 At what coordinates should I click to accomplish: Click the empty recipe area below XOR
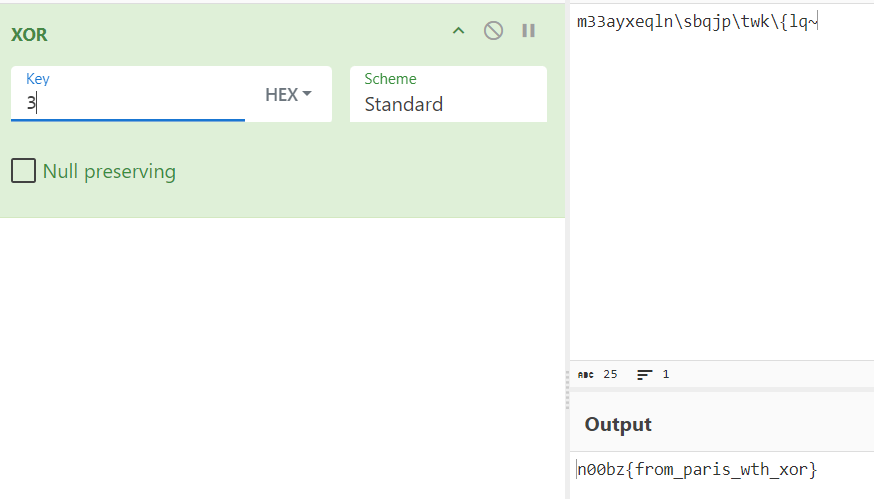coord(282,350)
